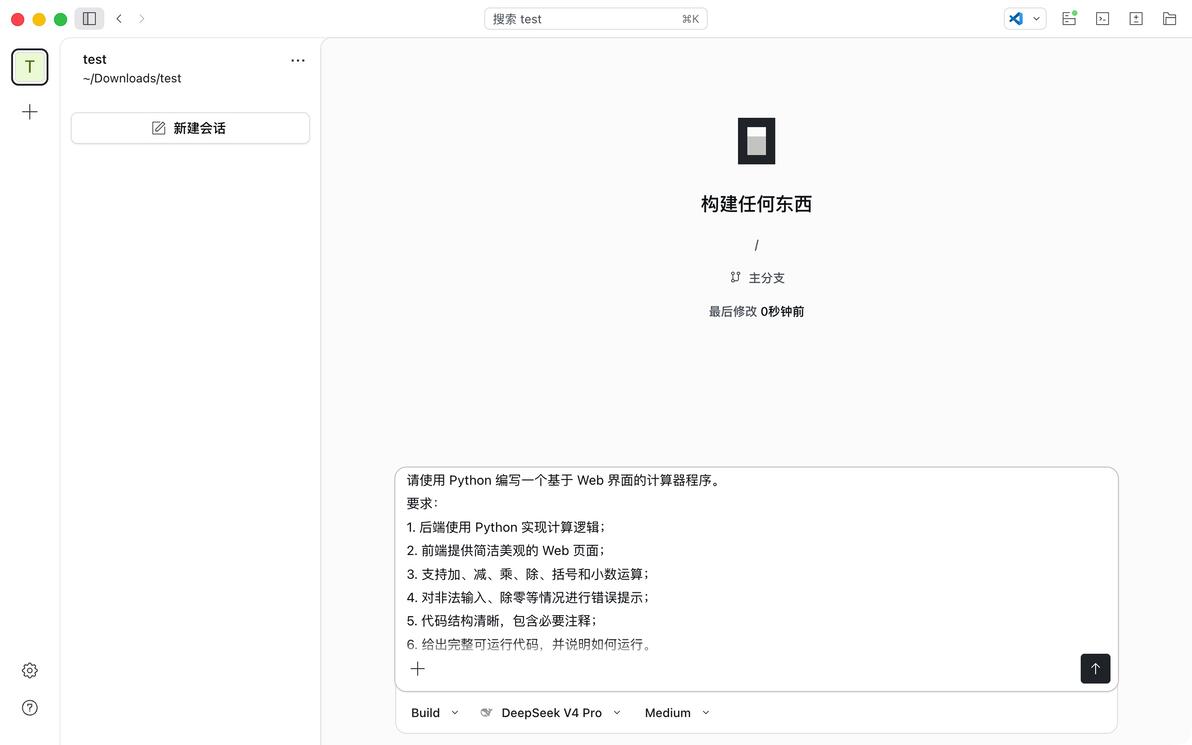Open settings gear in sidebar
This screenshot has width=1192, height=745.
pos(30,670)
